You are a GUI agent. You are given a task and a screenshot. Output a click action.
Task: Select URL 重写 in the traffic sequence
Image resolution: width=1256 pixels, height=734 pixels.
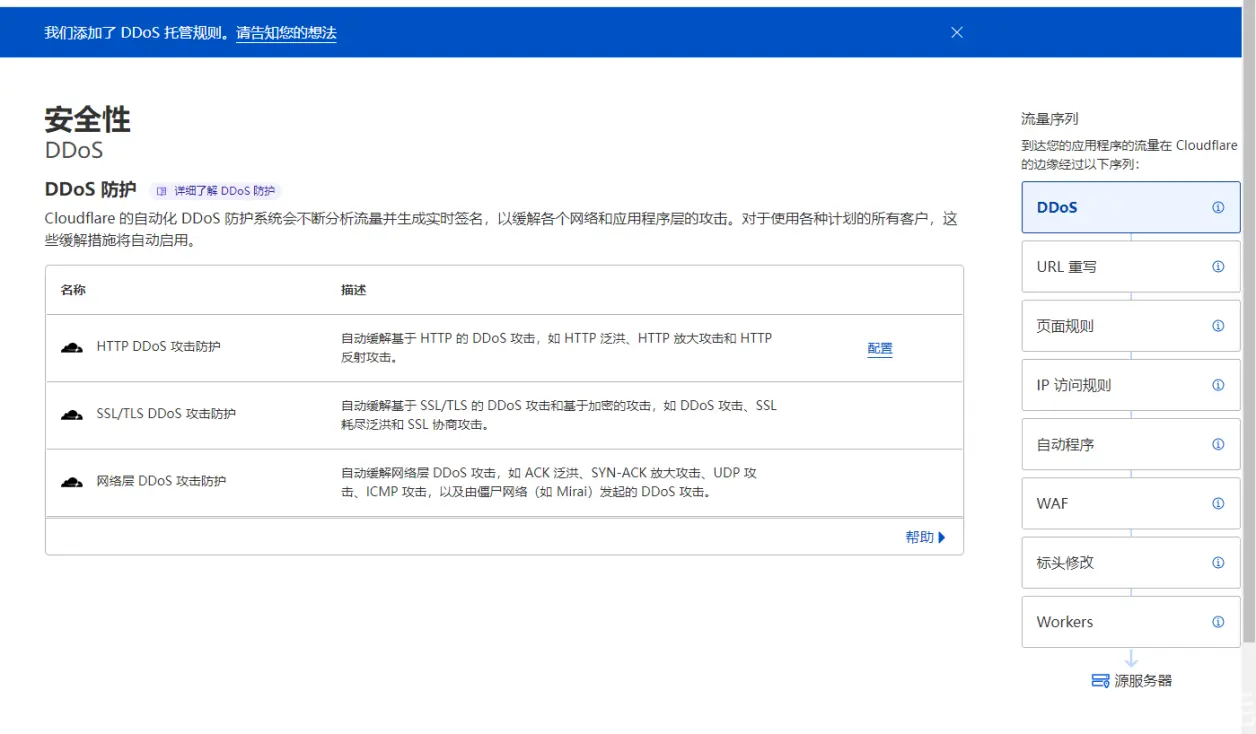[x=1131, y=267]
